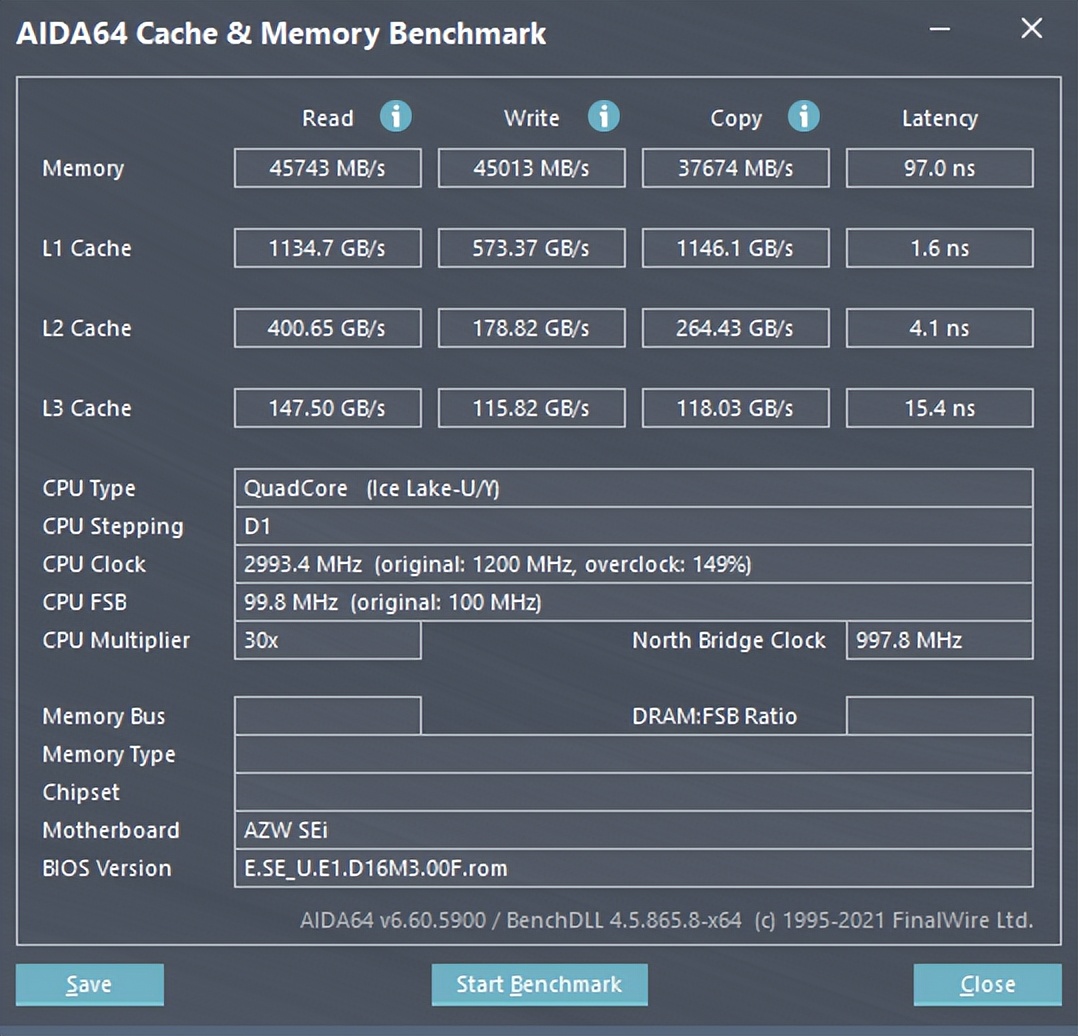Image resolution: width=1078 pixels, height=1036 pixels.
Task: Click the L3 Cache Read result box
Action: click(x=327, y=408)
